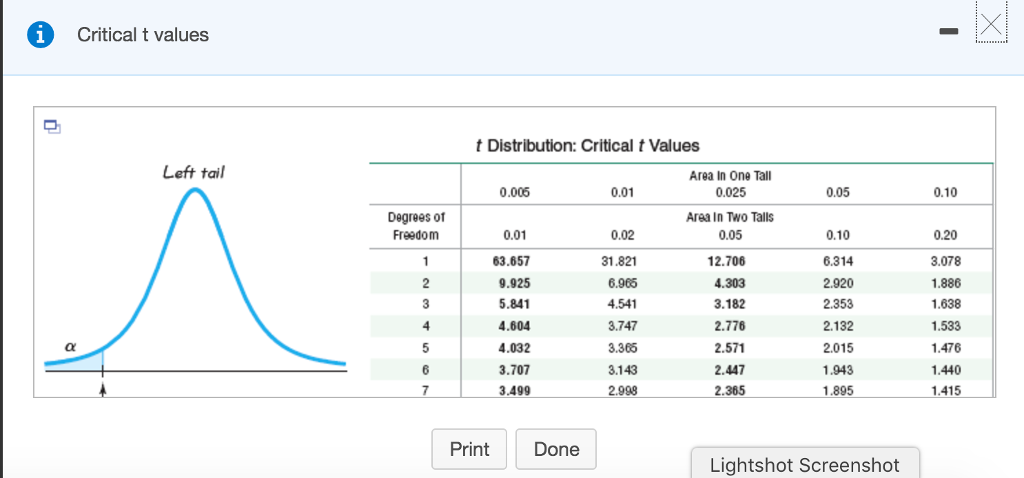The width and height of the screenshot is (1024, 478).
Task: Close the Critical t values dialog
Action: click(x=991, y=26)
